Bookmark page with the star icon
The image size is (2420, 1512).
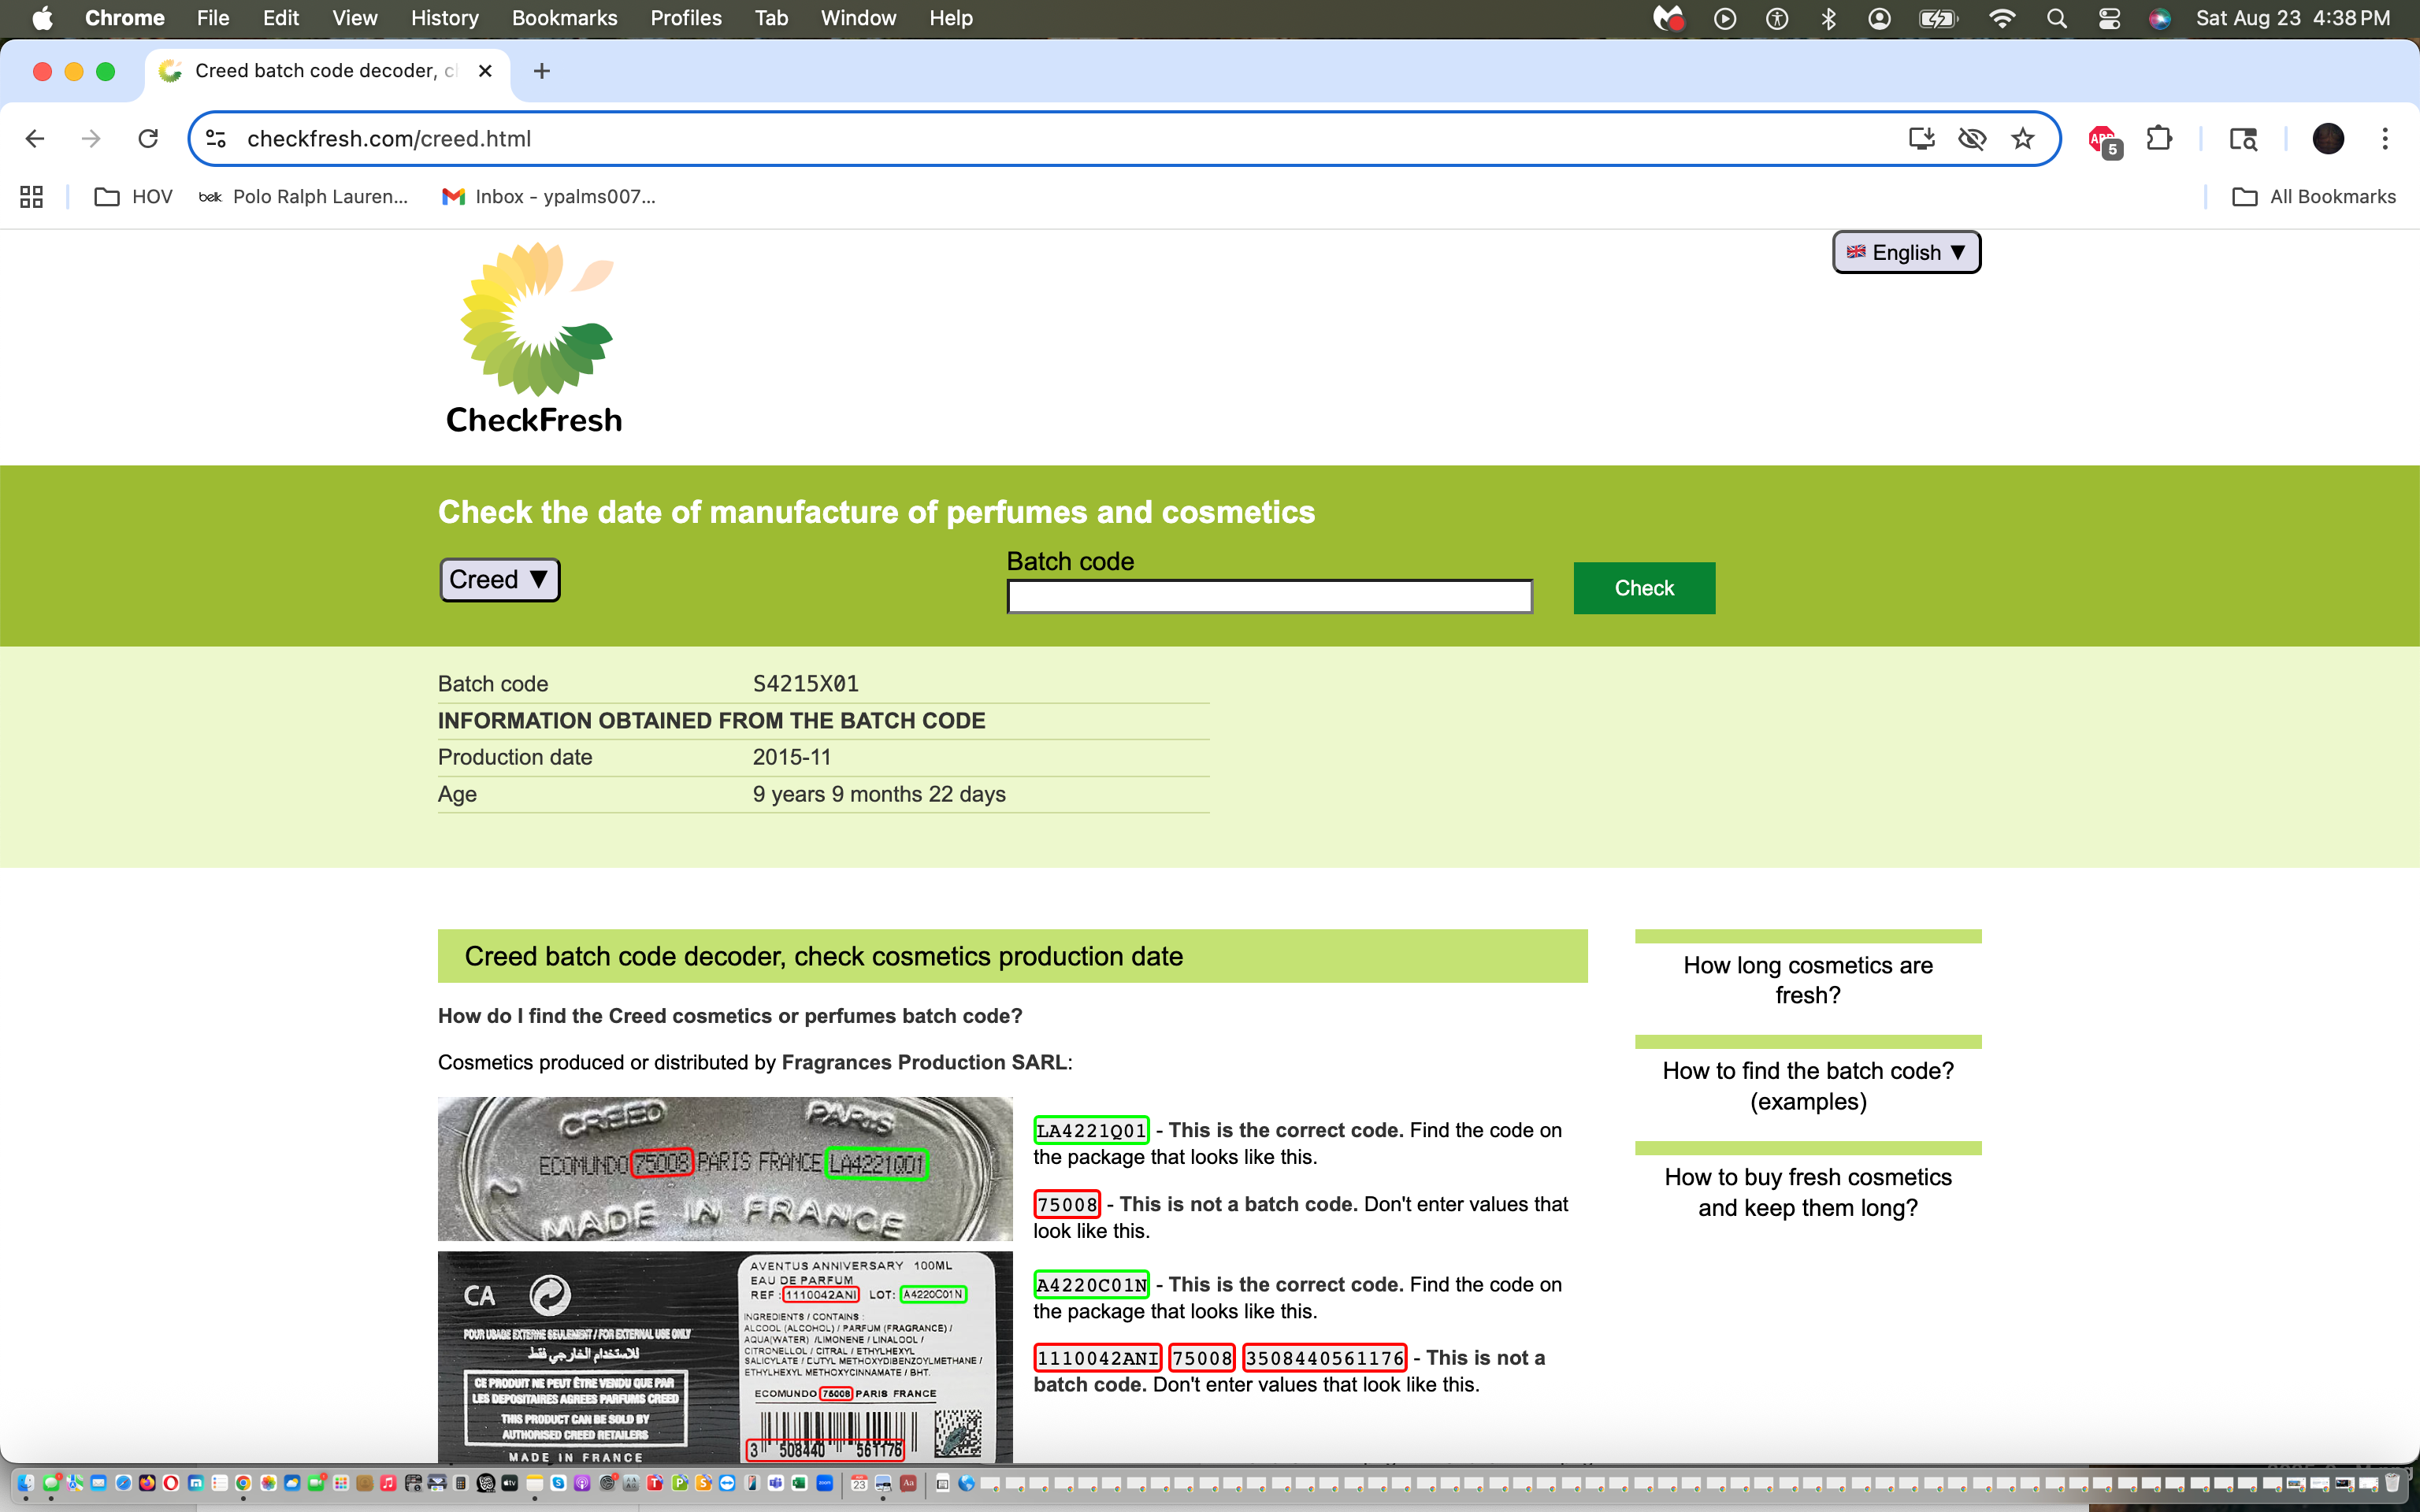2023,139
